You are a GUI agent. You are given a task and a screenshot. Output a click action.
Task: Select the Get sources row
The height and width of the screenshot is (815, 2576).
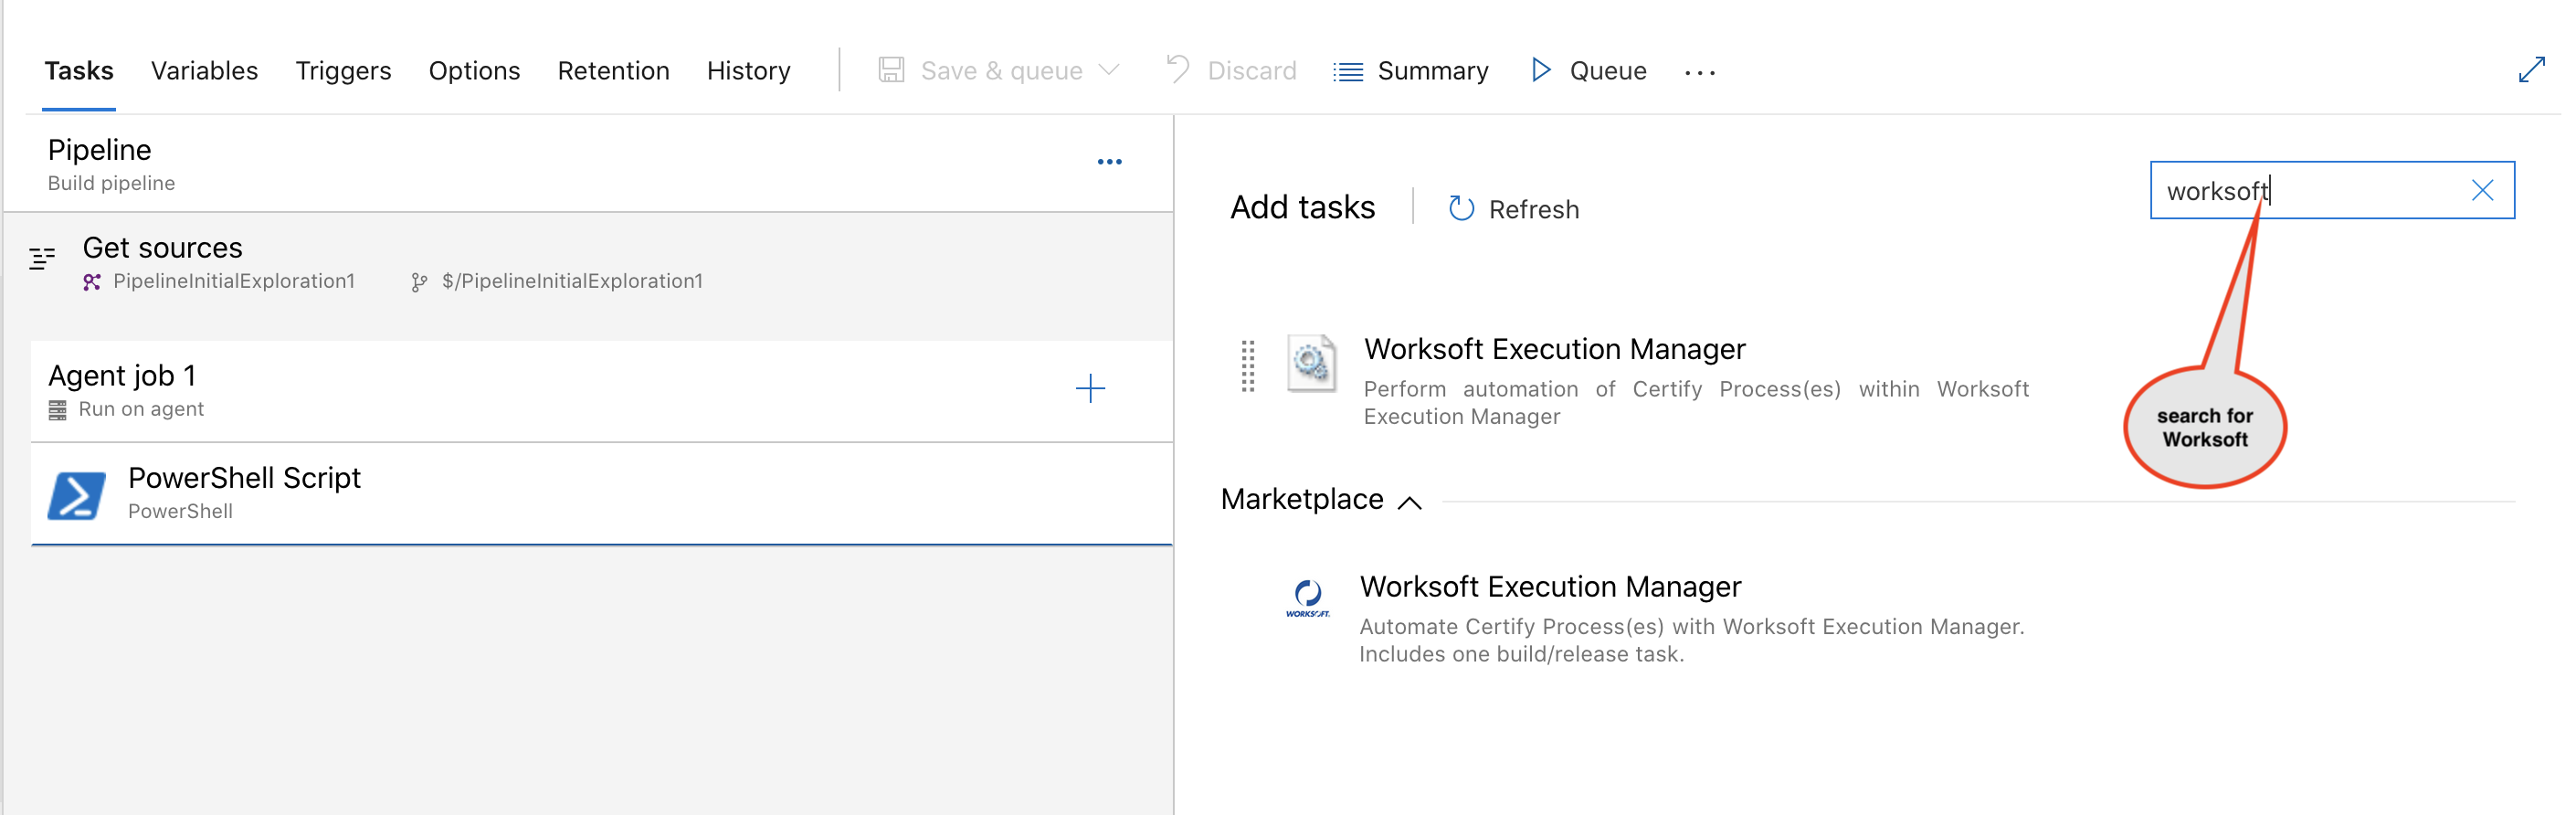coord(588,265)
